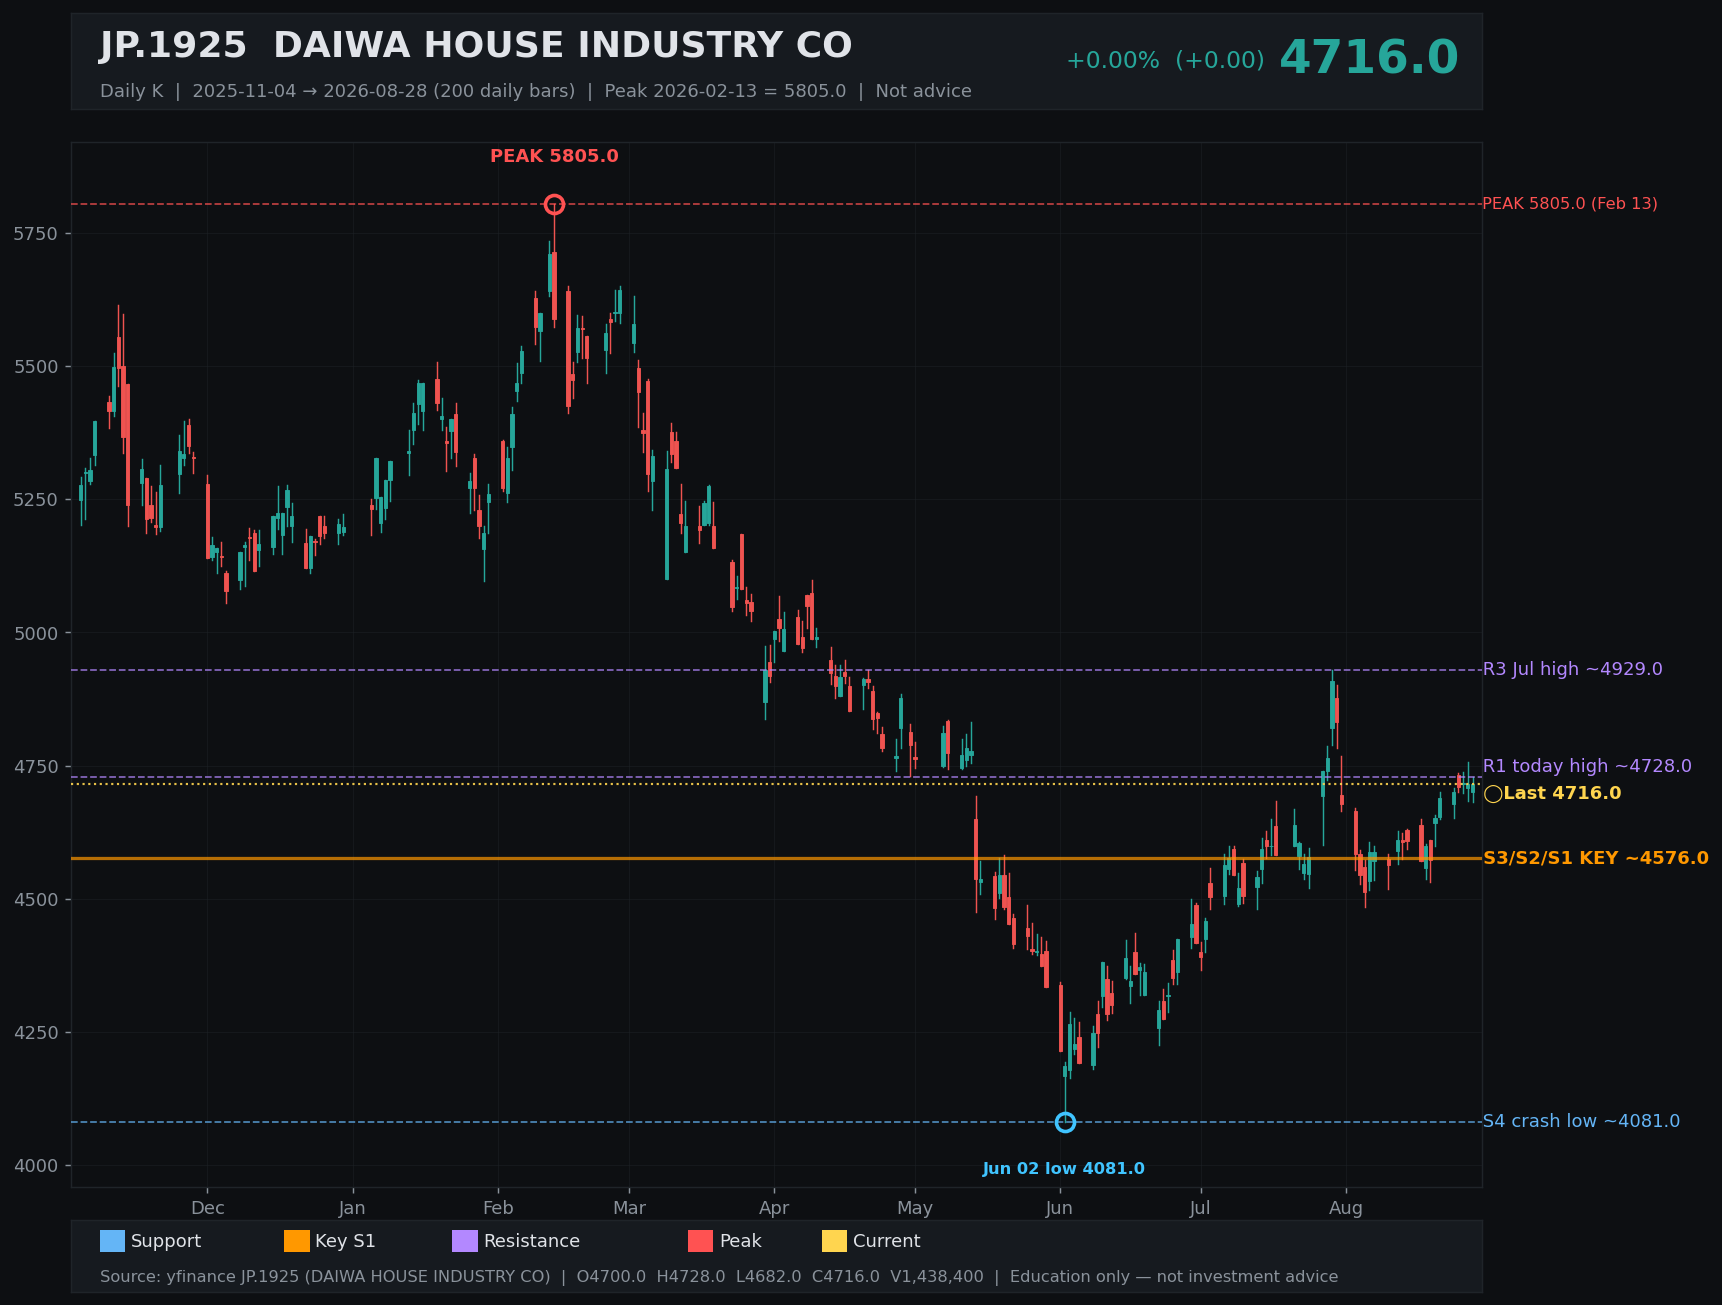Click the "+0.00% (+0.00)" change value
The width and height of the screenshot is (1722, 1305).
click(1165, 61)
